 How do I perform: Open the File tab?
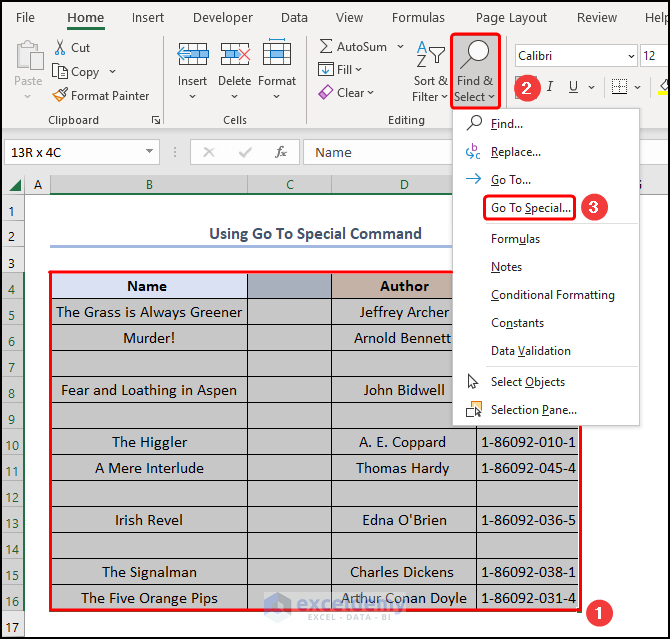pos(25,18)
